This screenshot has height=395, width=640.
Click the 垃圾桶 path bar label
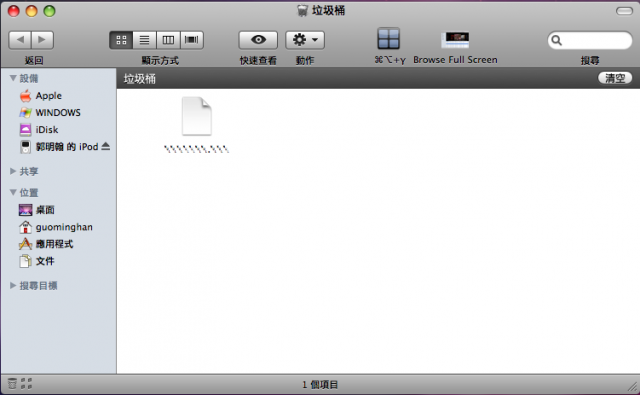pyautogui.click(x=140, y=79)
